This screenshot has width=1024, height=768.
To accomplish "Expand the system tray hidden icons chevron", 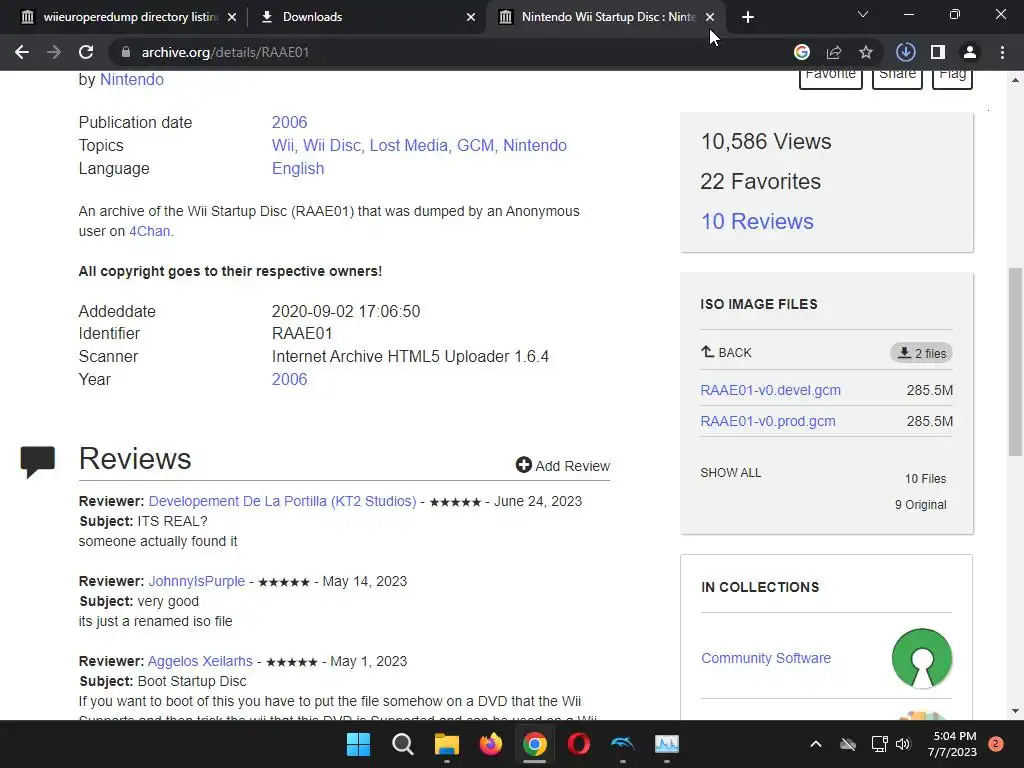I will [816, 744].
